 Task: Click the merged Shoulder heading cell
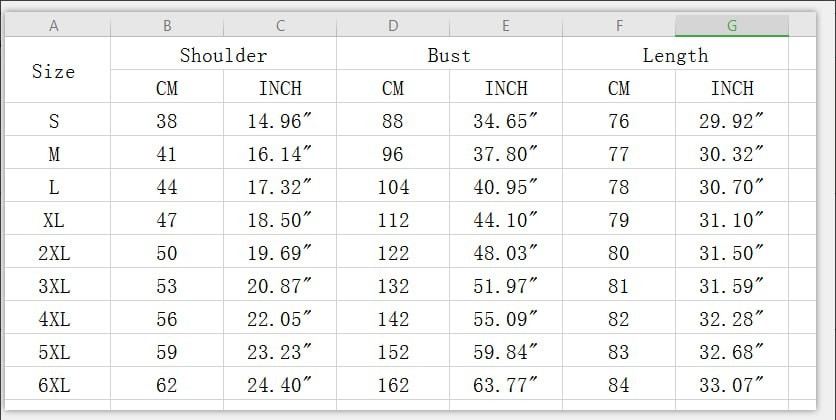[x=223, y=55]
